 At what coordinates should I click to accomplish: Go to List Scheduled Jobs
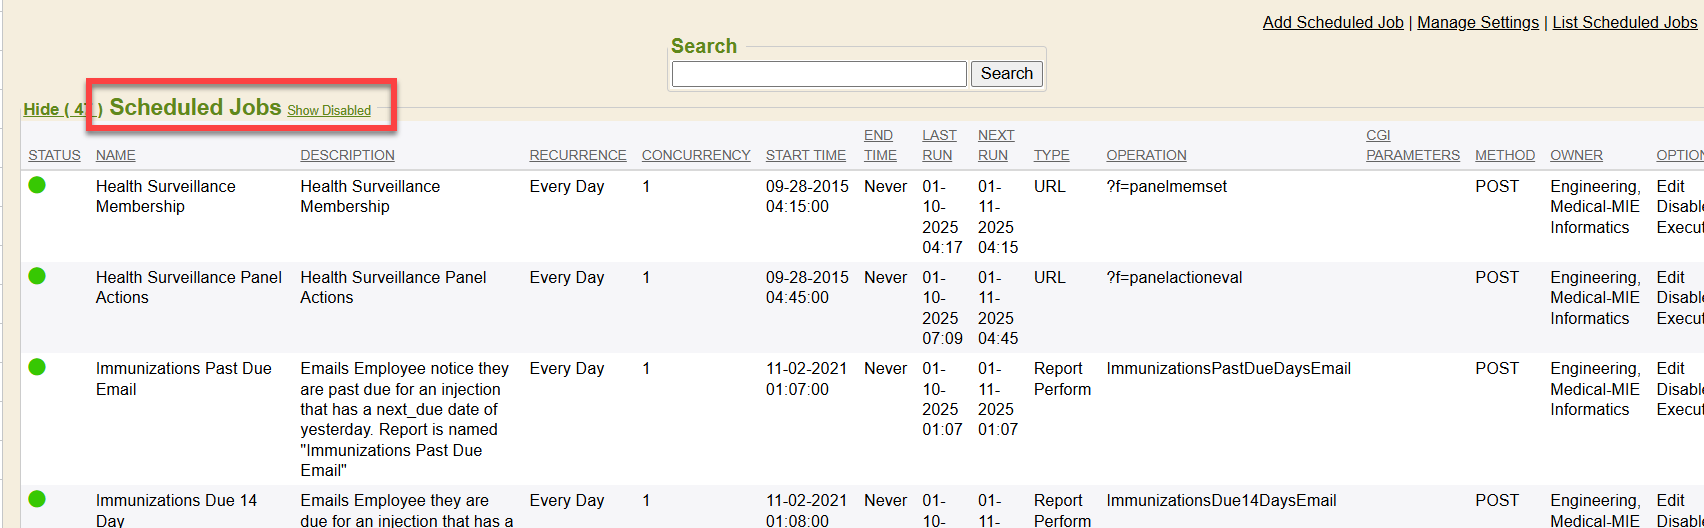pos(1624,22)
